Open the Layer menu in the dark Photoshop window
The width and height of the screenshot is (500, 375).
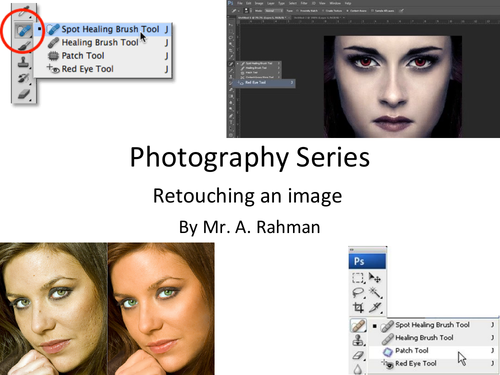coord(271,3)
